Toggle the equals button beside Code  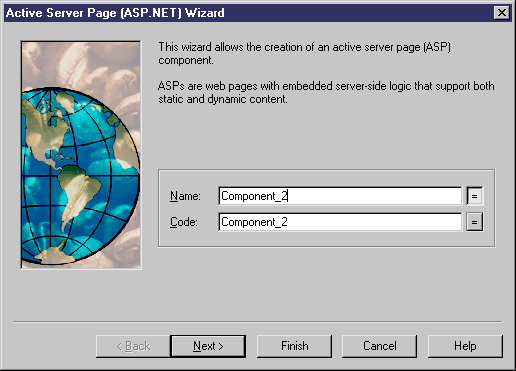click(x=474, y=222)
